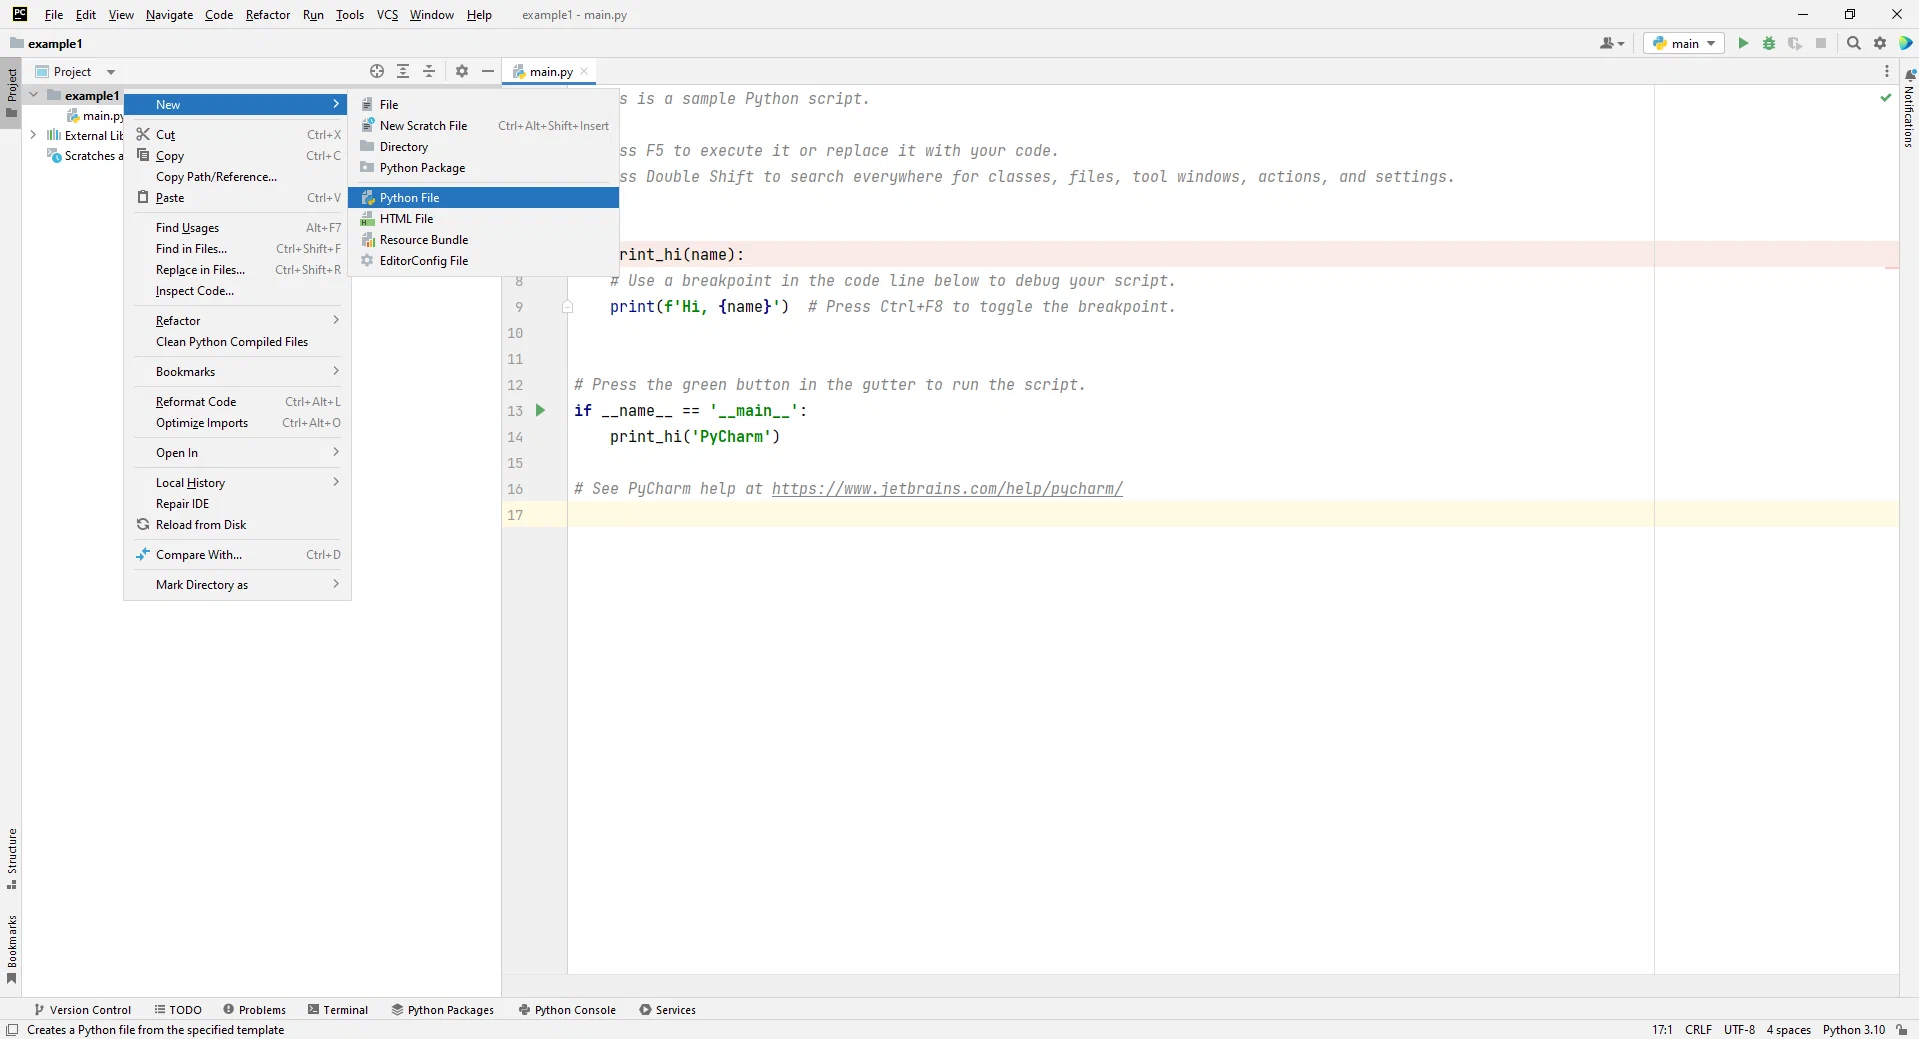Create New Scratch File

(x=484, y=126)
